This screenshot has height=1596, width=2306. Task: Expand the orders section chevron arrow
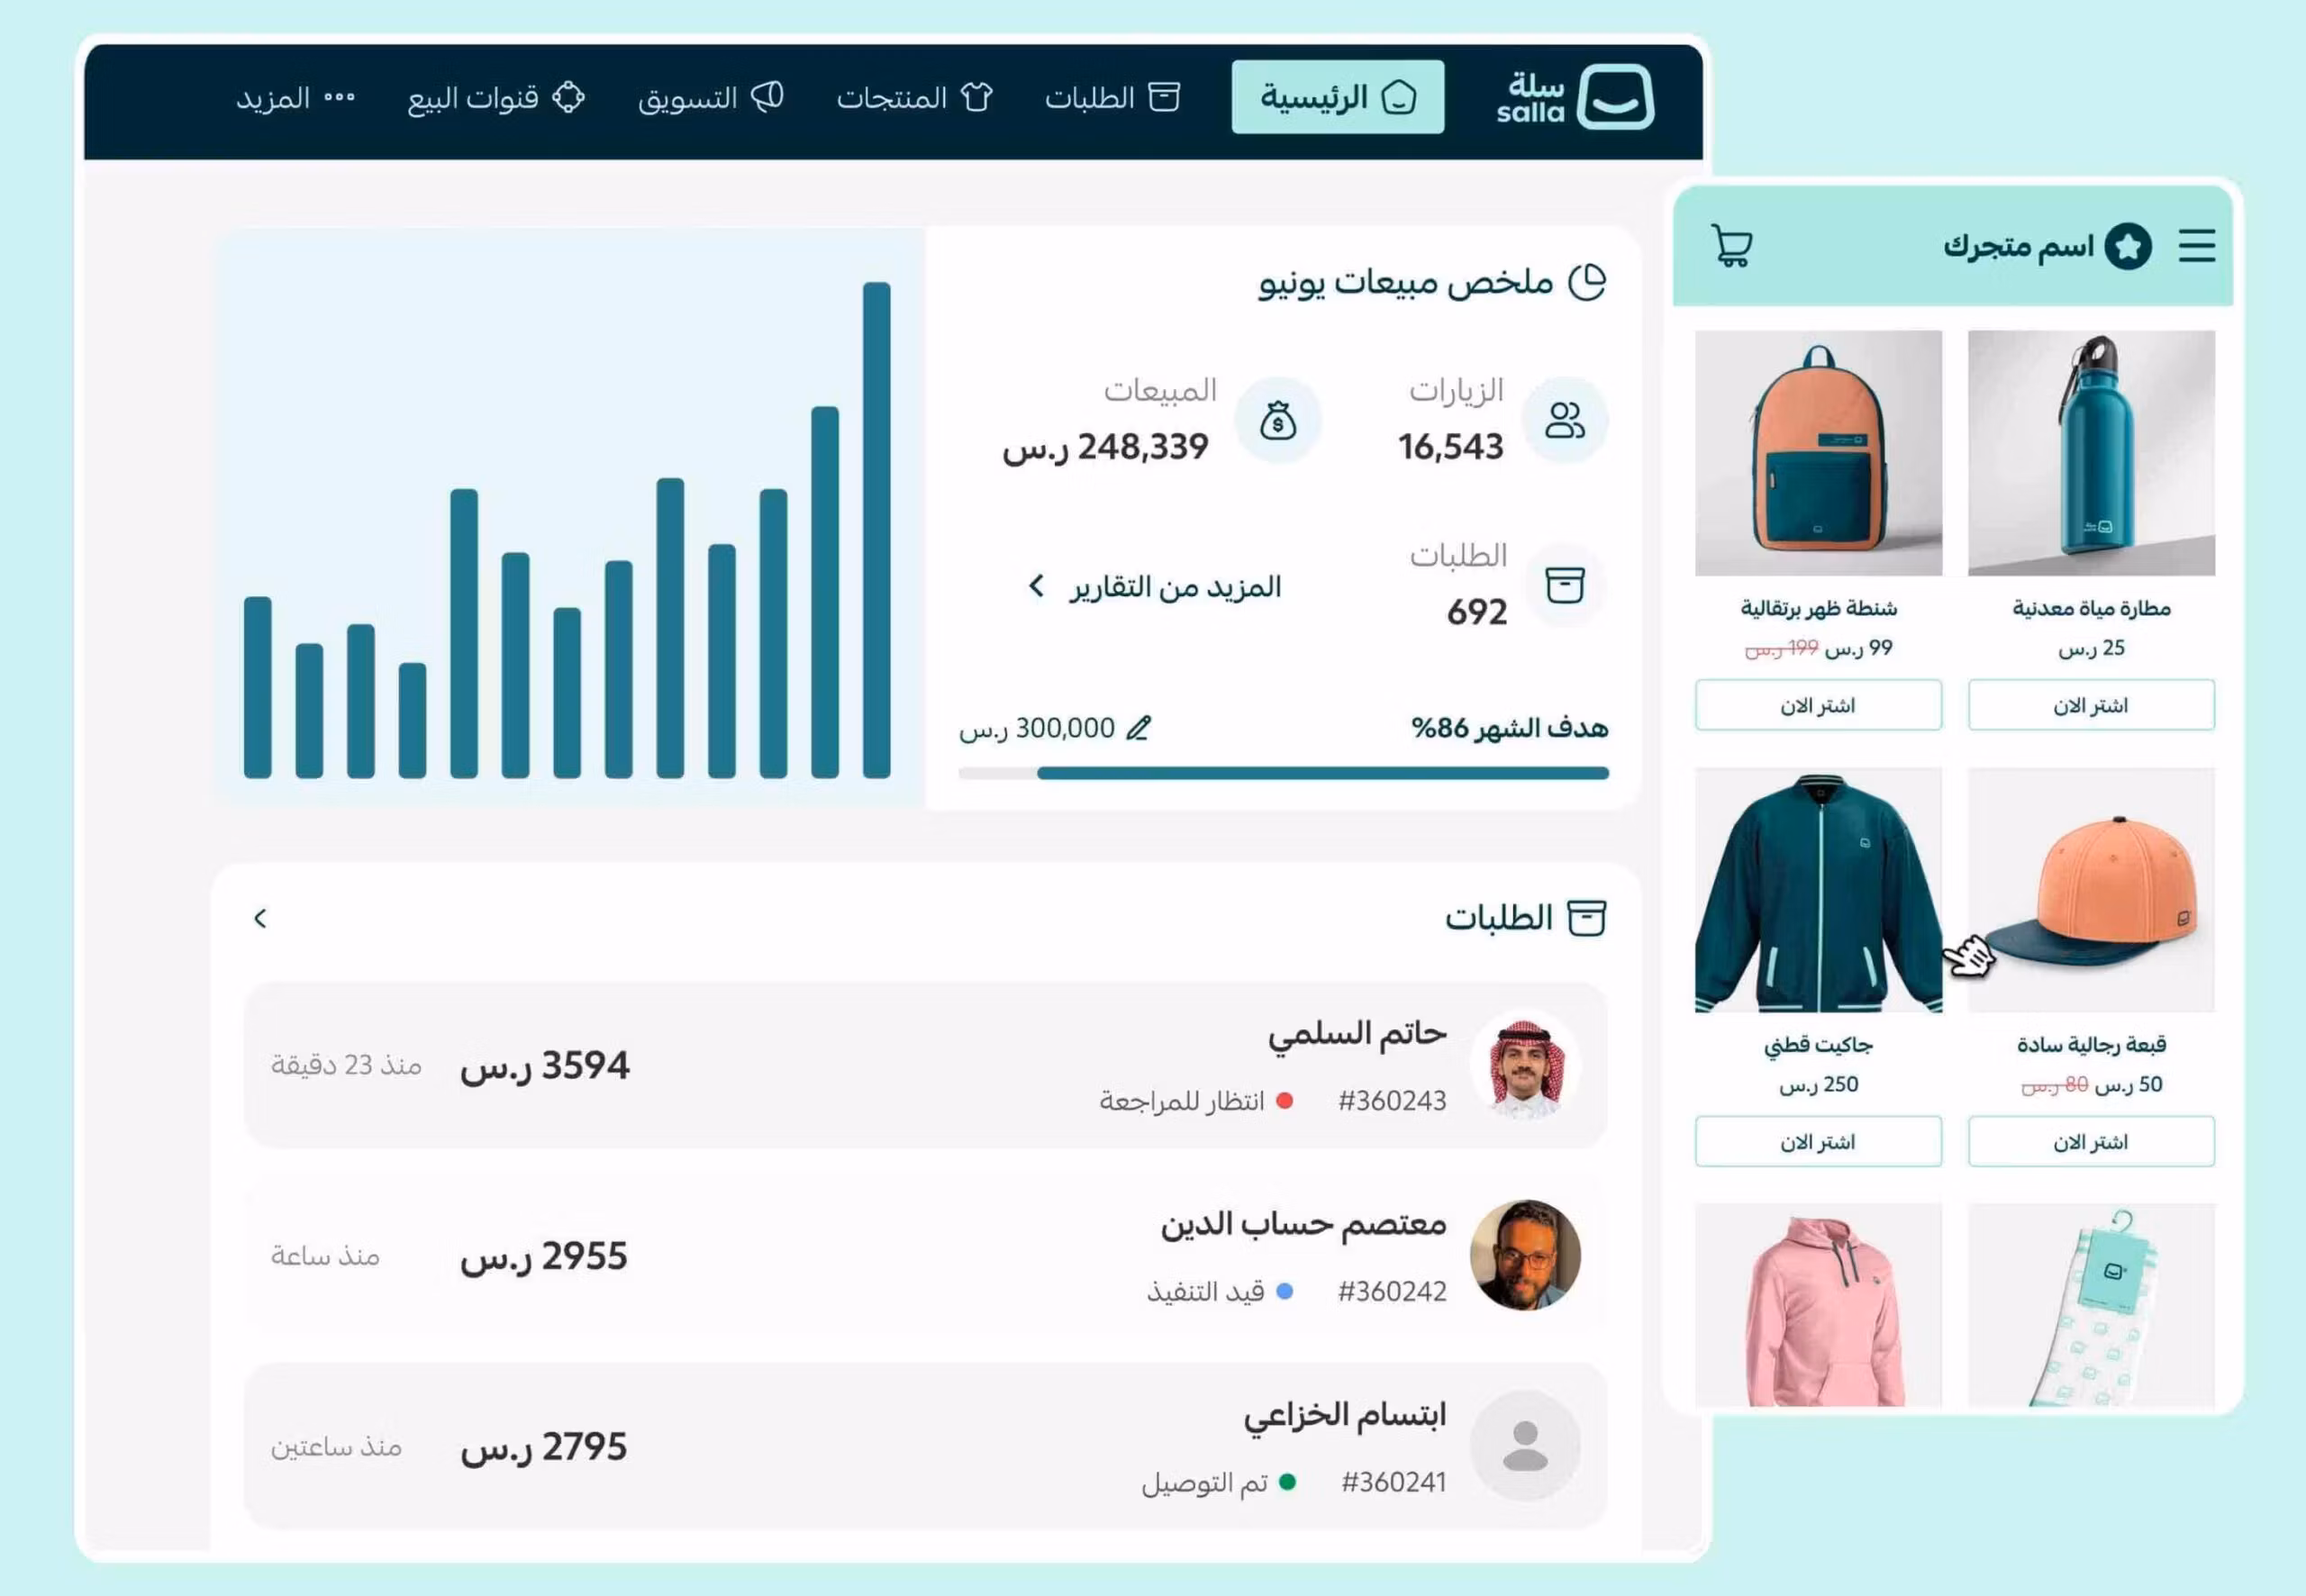(260, 918)
